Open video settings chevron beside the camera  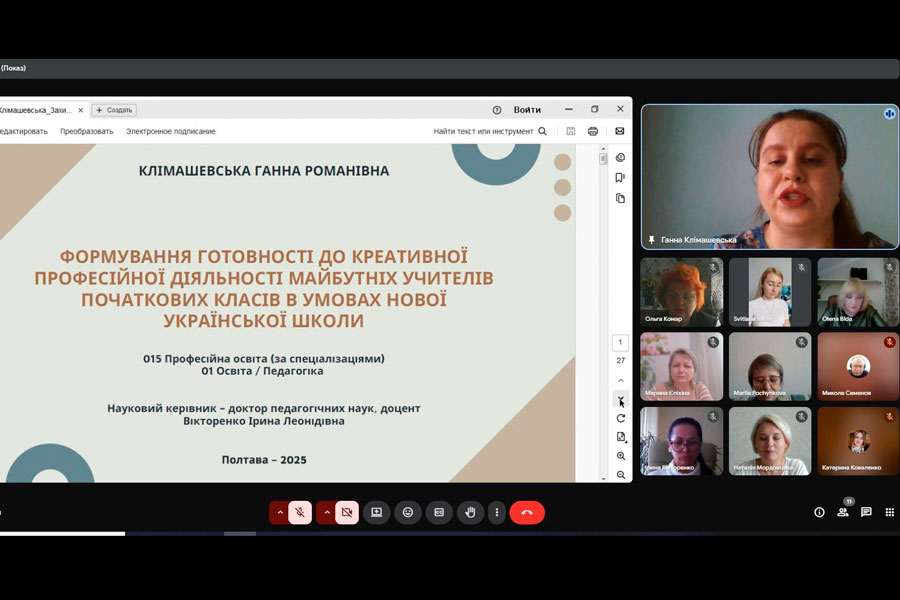click(x=327, y=512)
